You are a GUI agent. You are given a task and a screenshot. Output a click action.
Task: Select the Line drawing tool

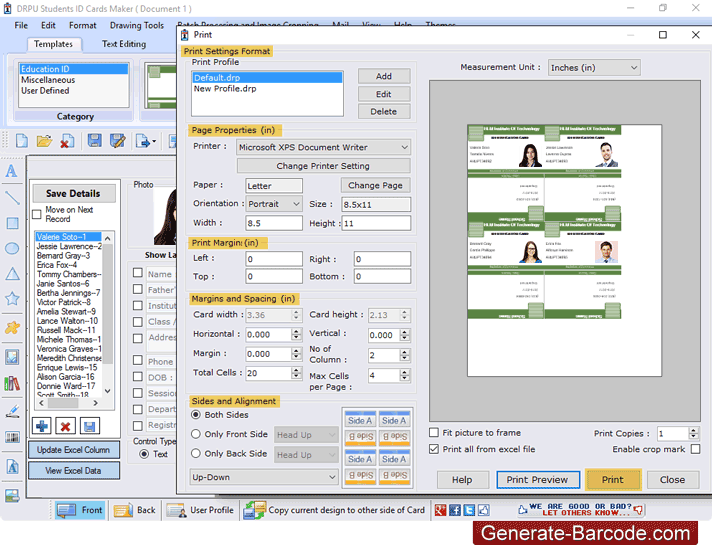click(12, 198)
